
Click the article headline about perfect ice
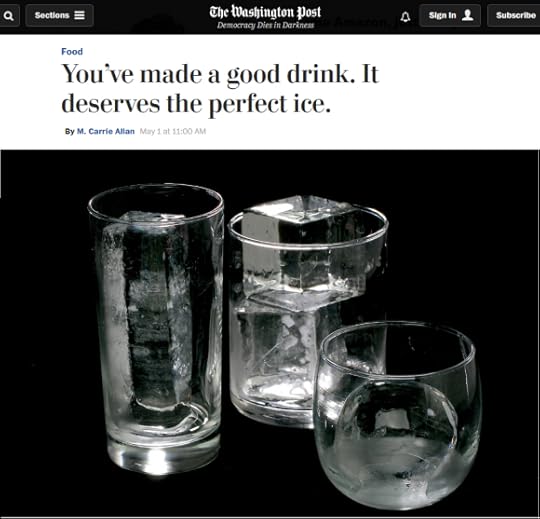click(220, 88)
